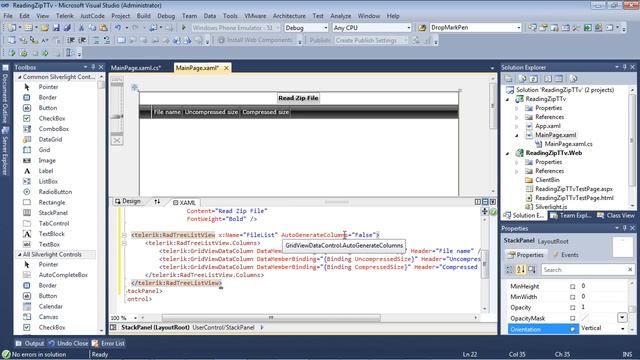The image size is (640, 360).
Task: Click the Read Zip File button in designer
Action: (298, 98)
